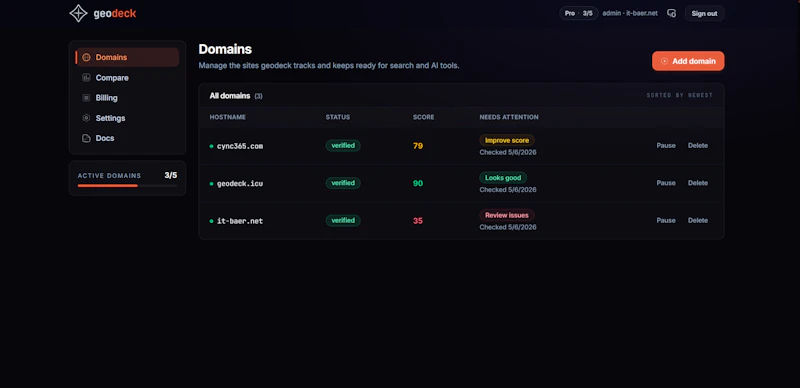The image size is (800, 388).
Task: Click the chart icon beside Compare
Action: pyautogui.click(x=86, y=78)
